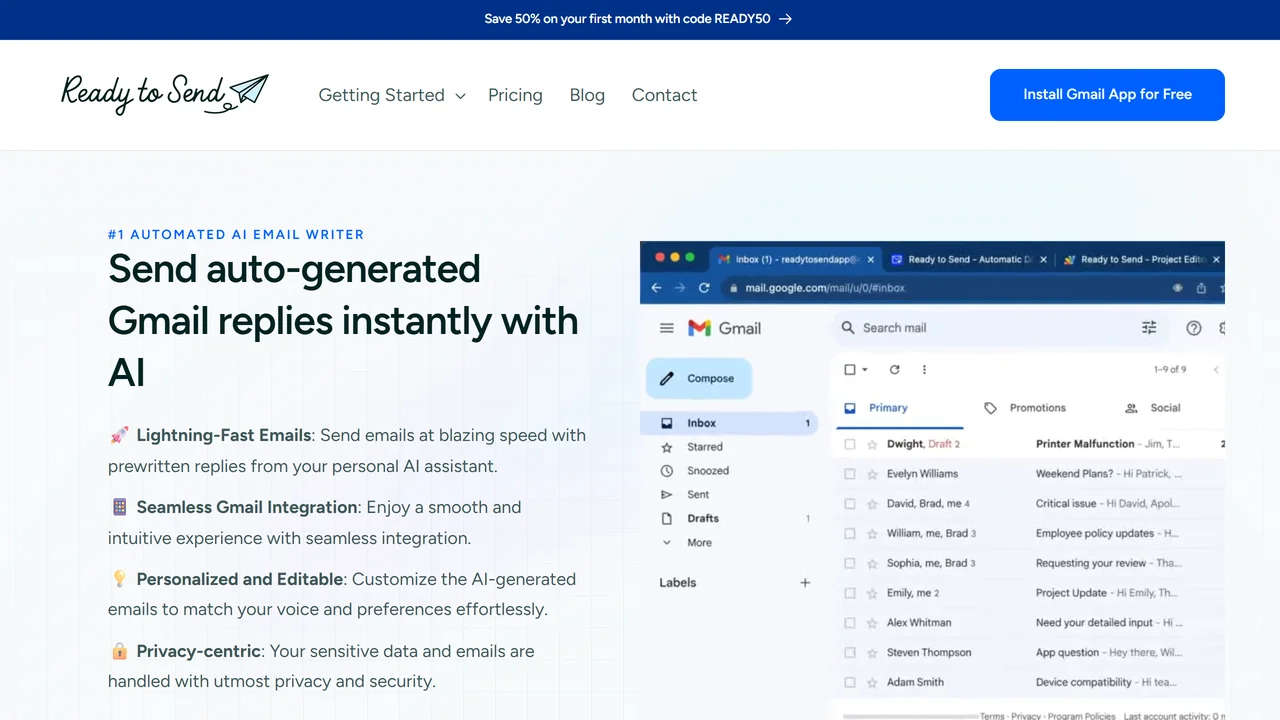1280x720 pixels.
Task: Expand More in the Gmail sidebar
Action: [x=689, y=543]
